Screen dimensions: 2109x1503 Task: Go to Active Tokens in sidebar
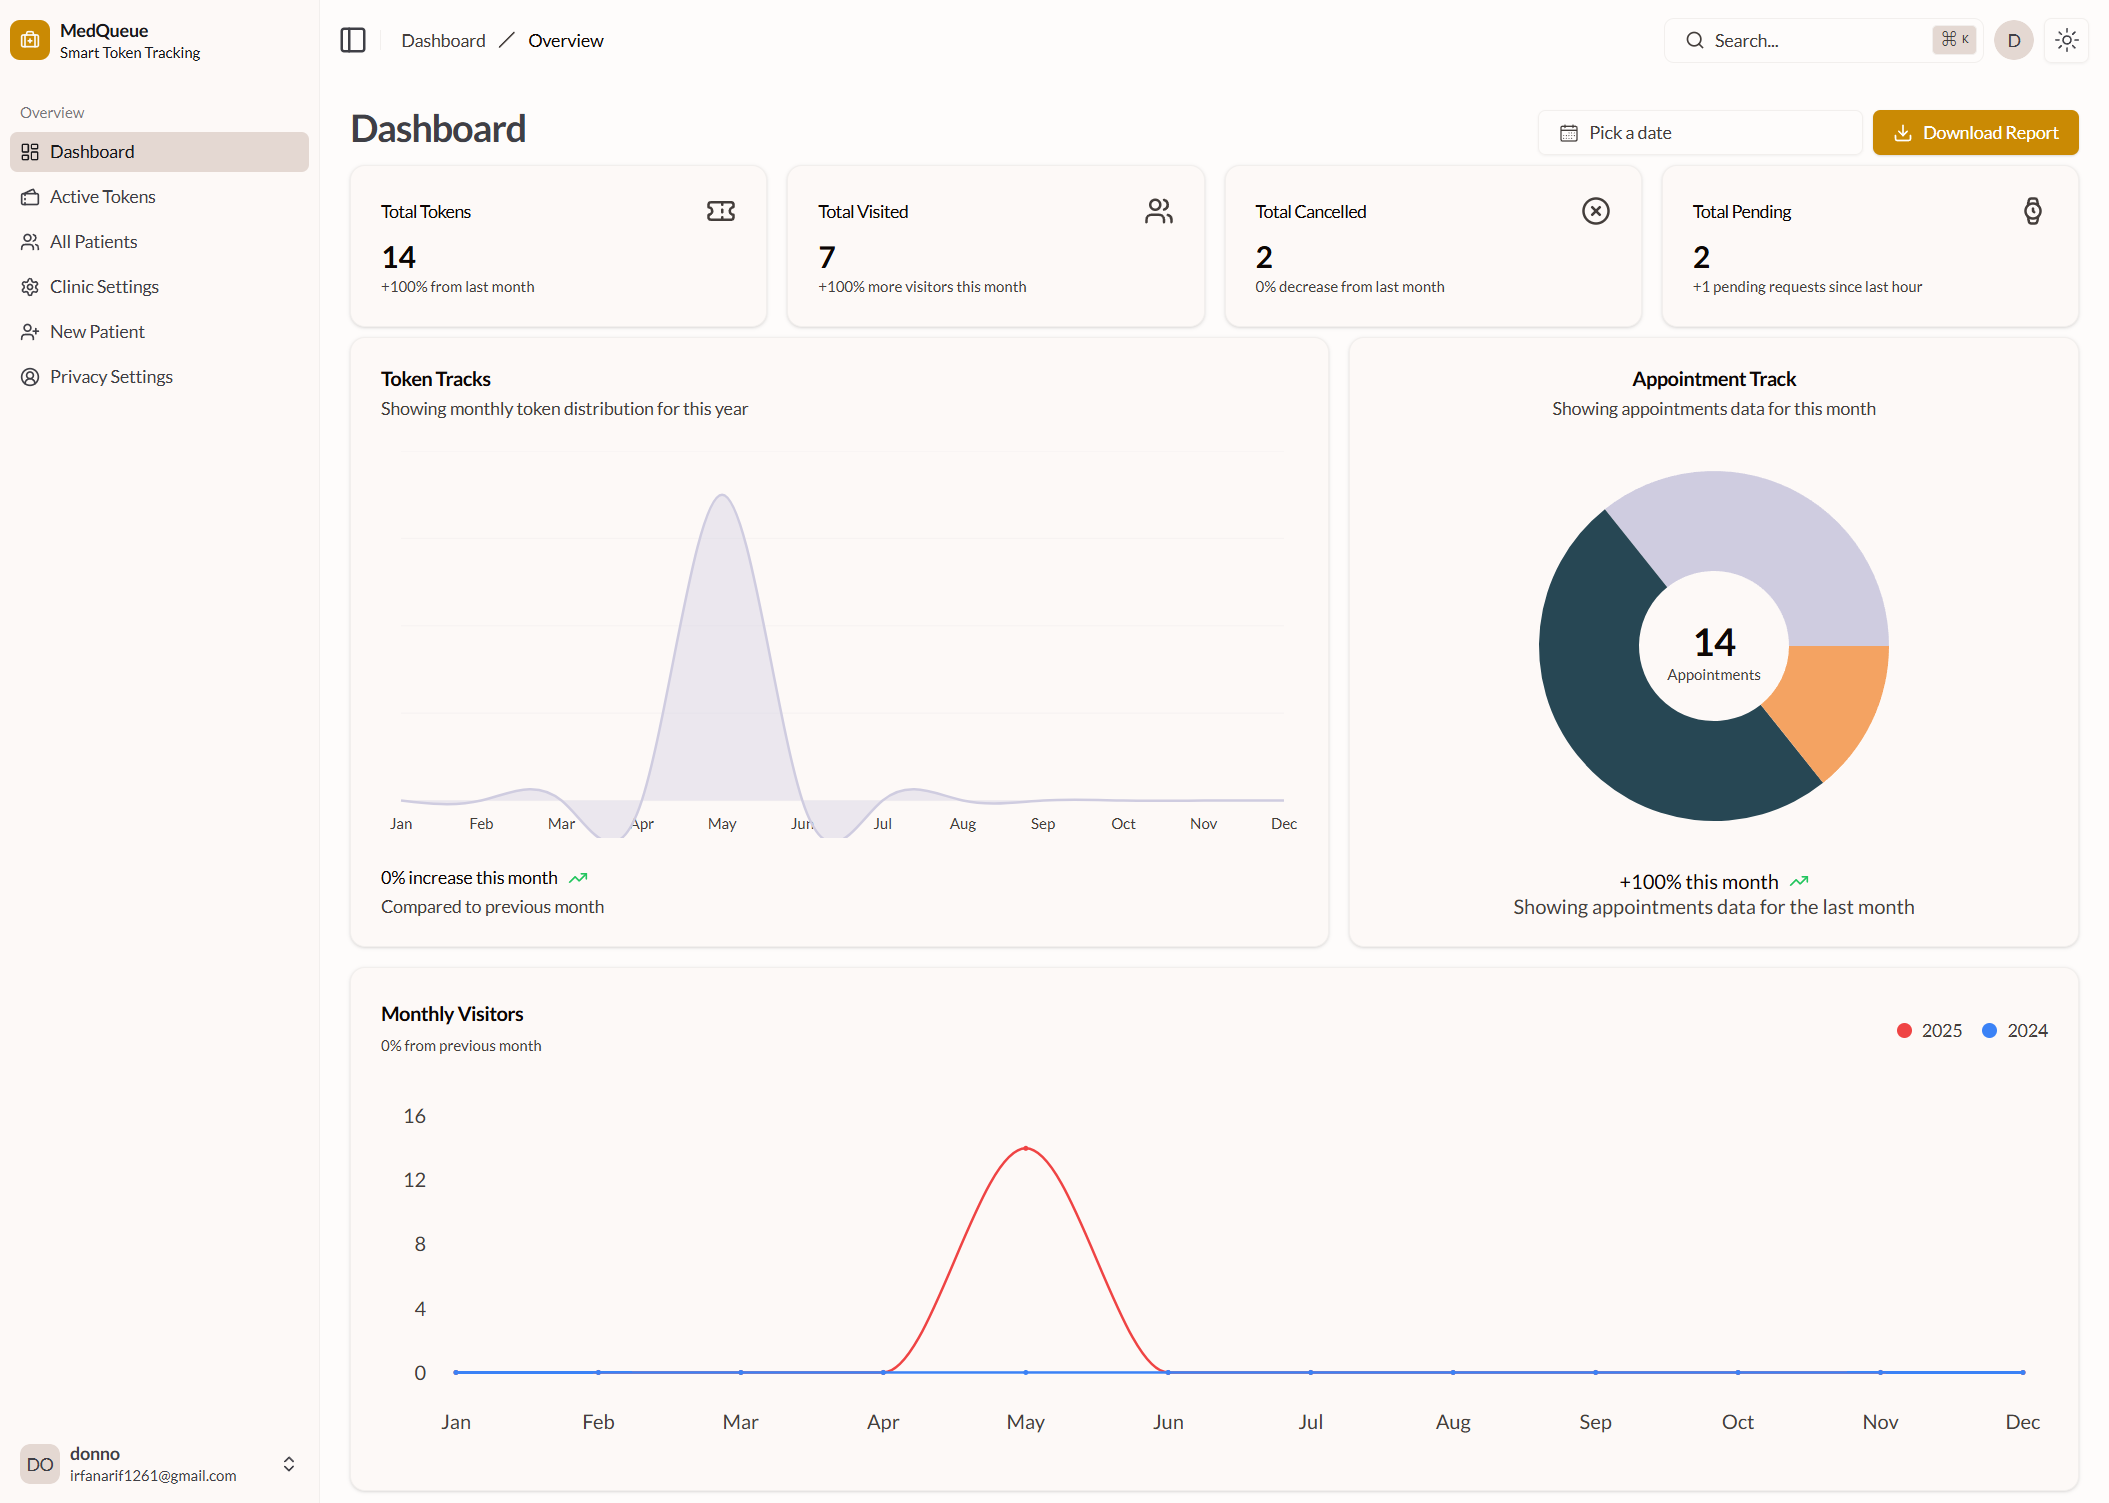click(102, 197)
